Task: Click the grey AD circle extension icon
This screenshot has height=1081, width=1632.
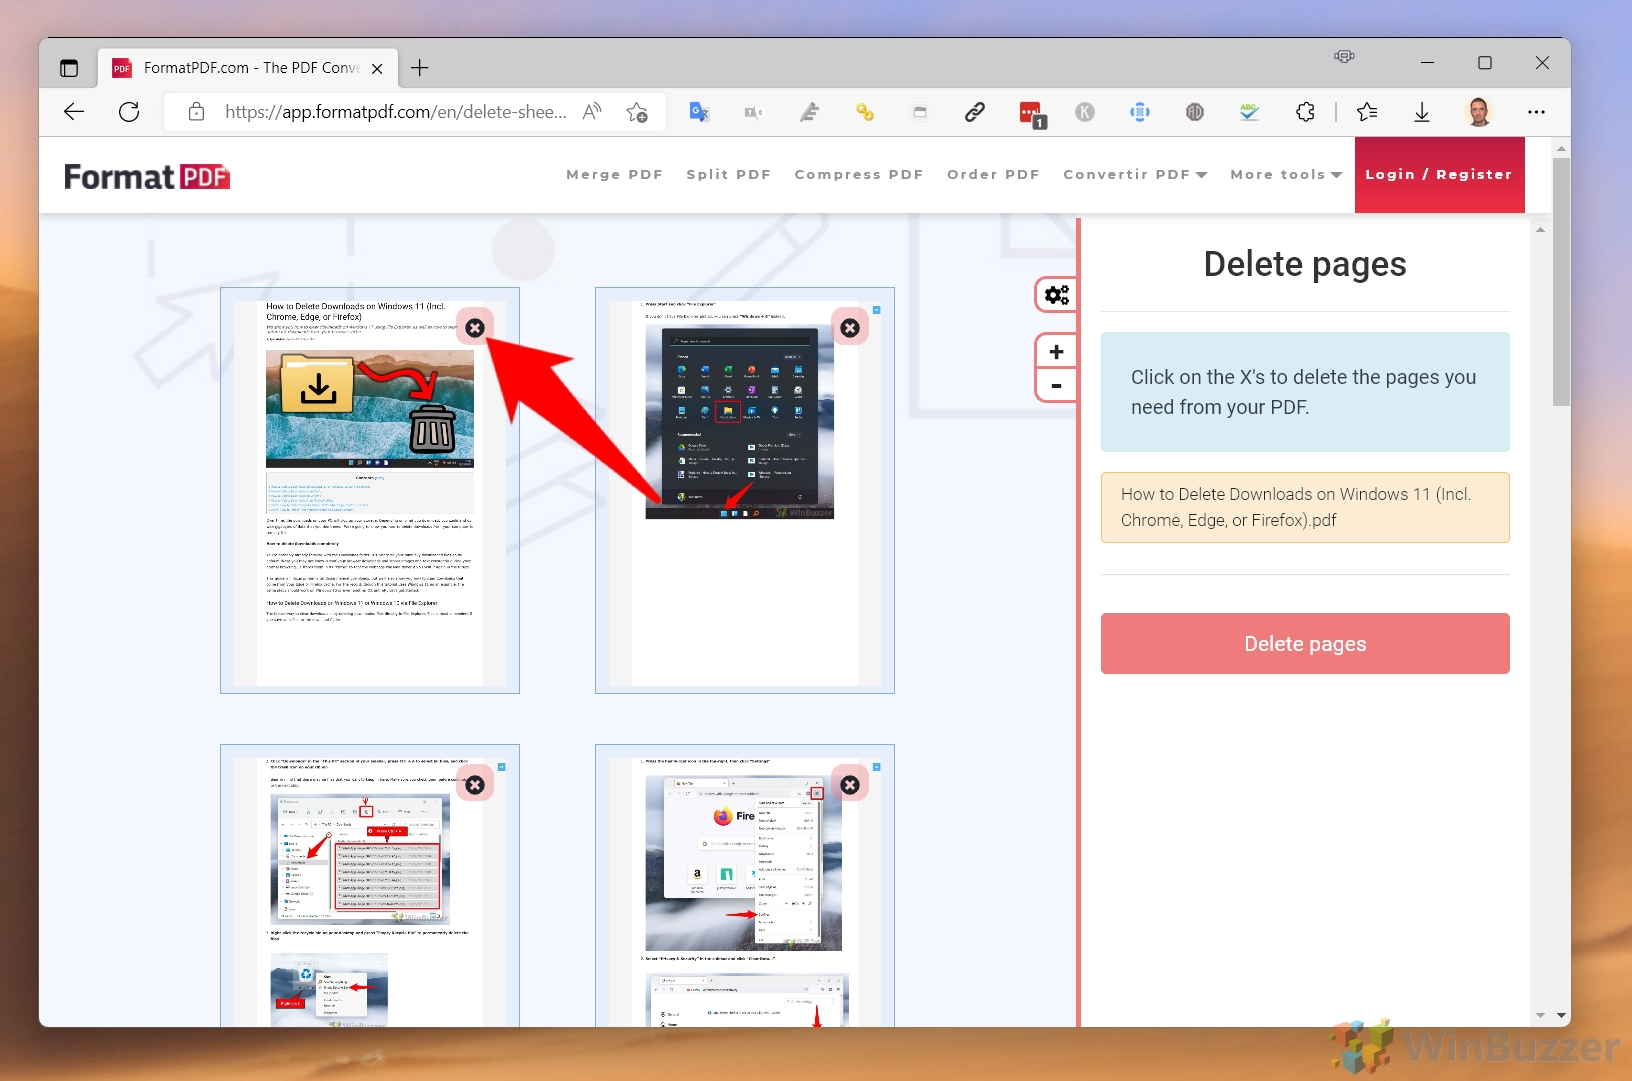Action: 1195,112
